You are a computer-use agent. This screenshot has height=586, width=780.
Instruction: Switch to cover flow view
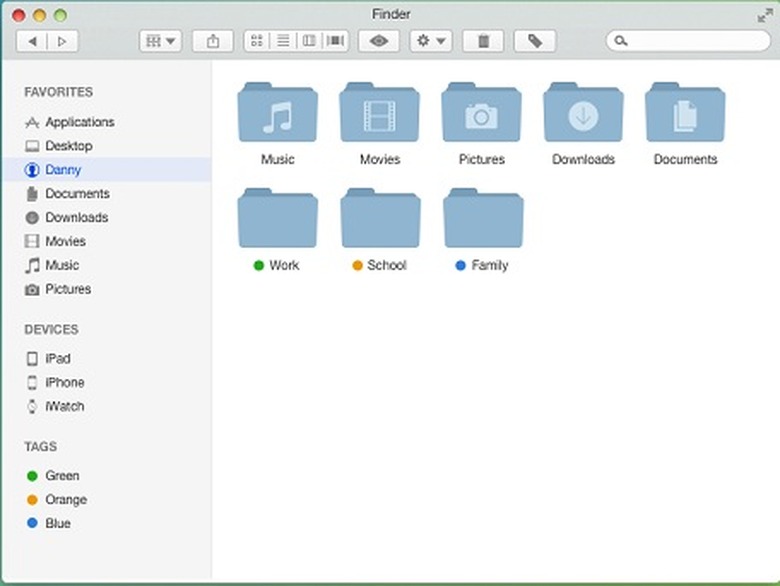point(336,41)
